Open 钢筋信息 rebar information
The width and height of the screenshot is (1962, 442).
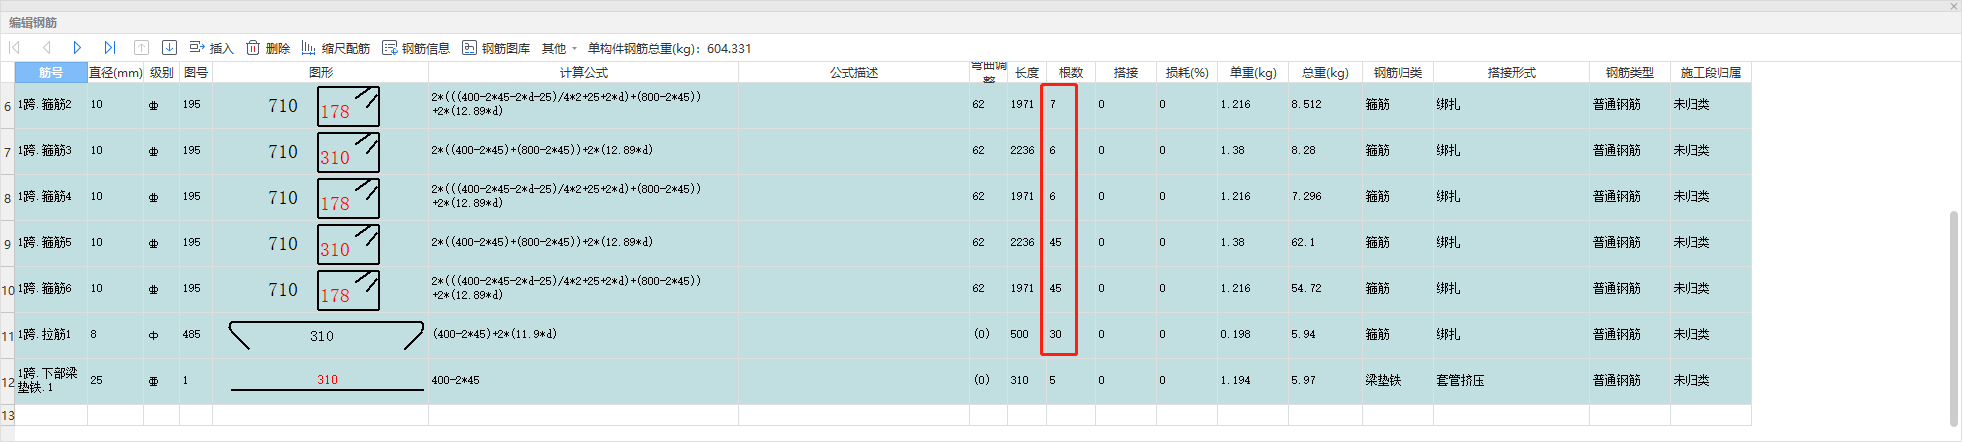pos(416,48)
